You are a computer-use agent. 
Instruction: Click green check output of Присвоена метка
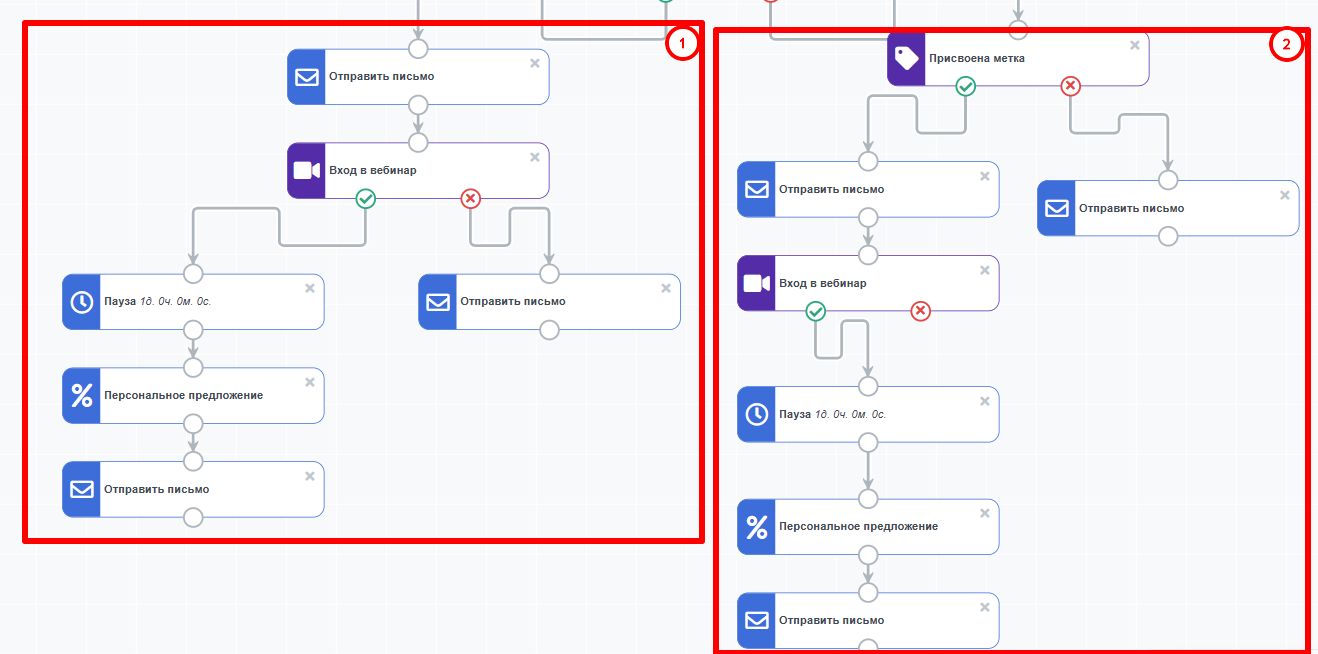click(x=966, y=86)
